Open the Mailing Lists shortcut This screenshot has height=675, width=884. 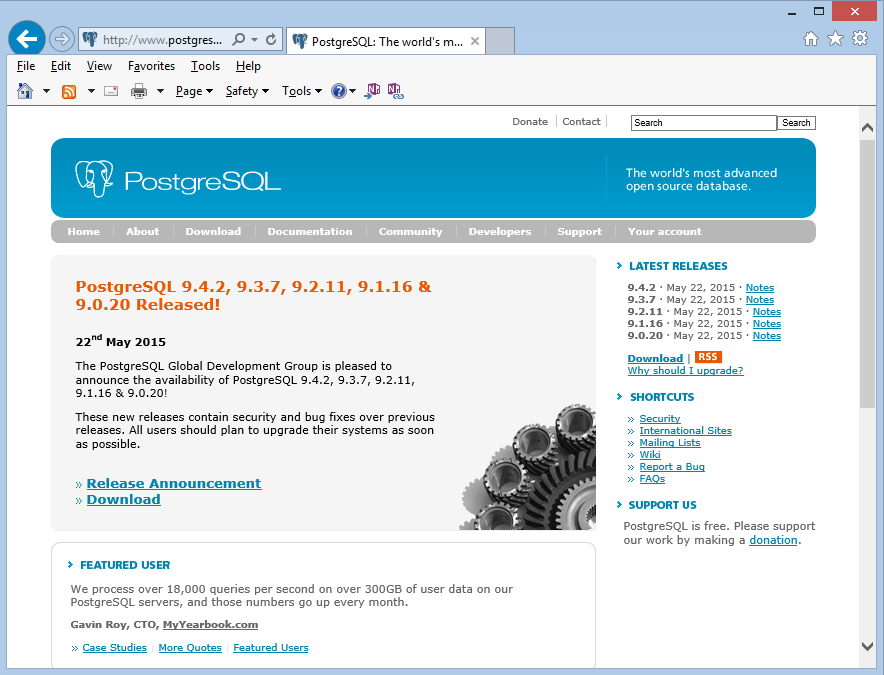tap(670, 443)
